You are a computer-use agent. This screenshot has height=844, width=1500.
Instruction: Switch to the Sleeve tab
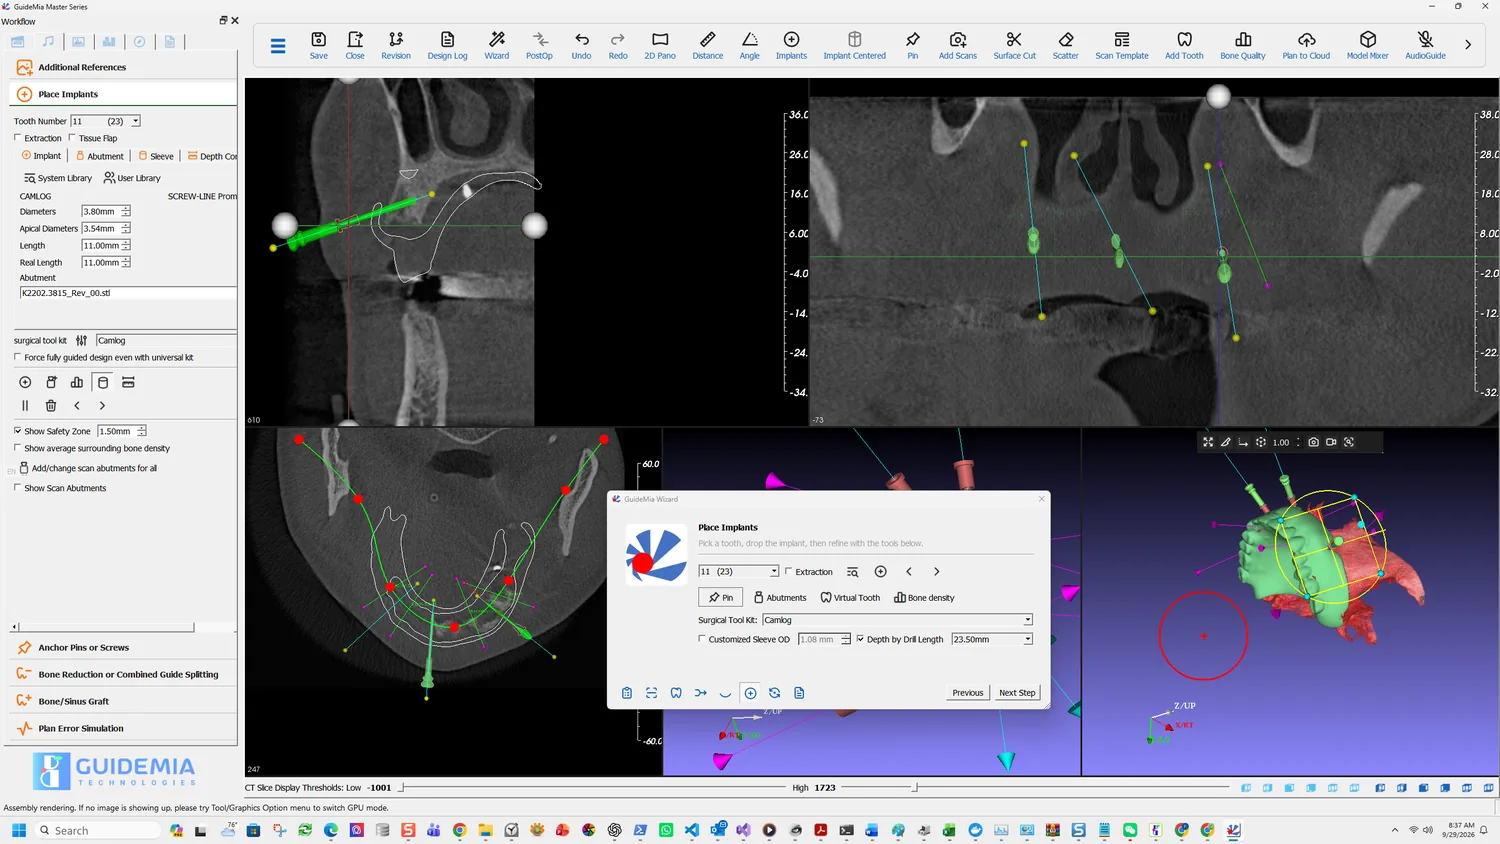click(156, 156)
